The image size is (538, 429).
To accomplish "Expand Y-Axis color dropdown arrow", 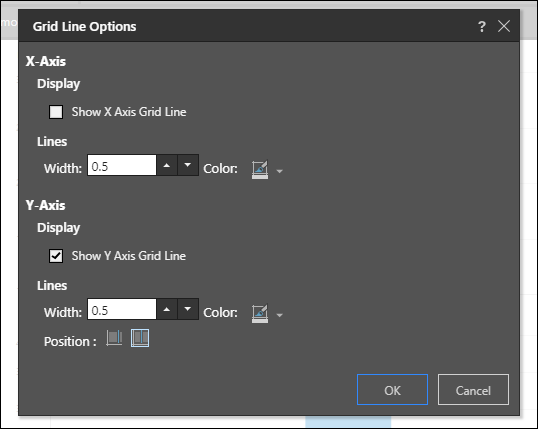I will pyautogui.click(x=280, y=315).
